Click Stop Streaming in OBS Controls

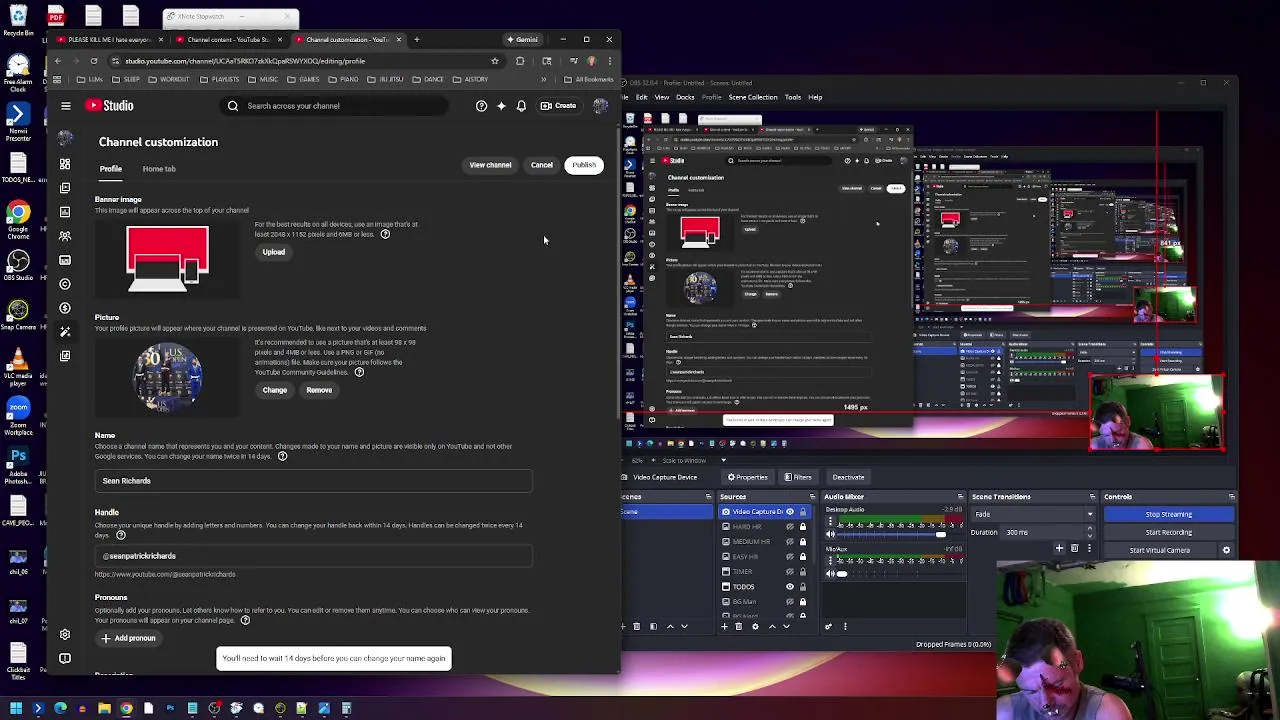[1169, 514]
